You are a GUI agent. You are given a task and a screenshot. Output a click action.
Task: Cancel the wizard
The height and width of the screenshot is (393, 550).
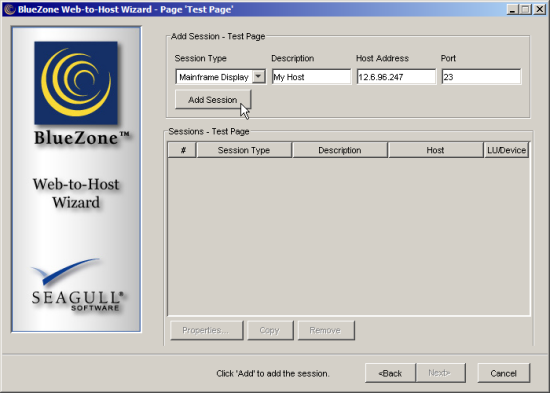503,373
